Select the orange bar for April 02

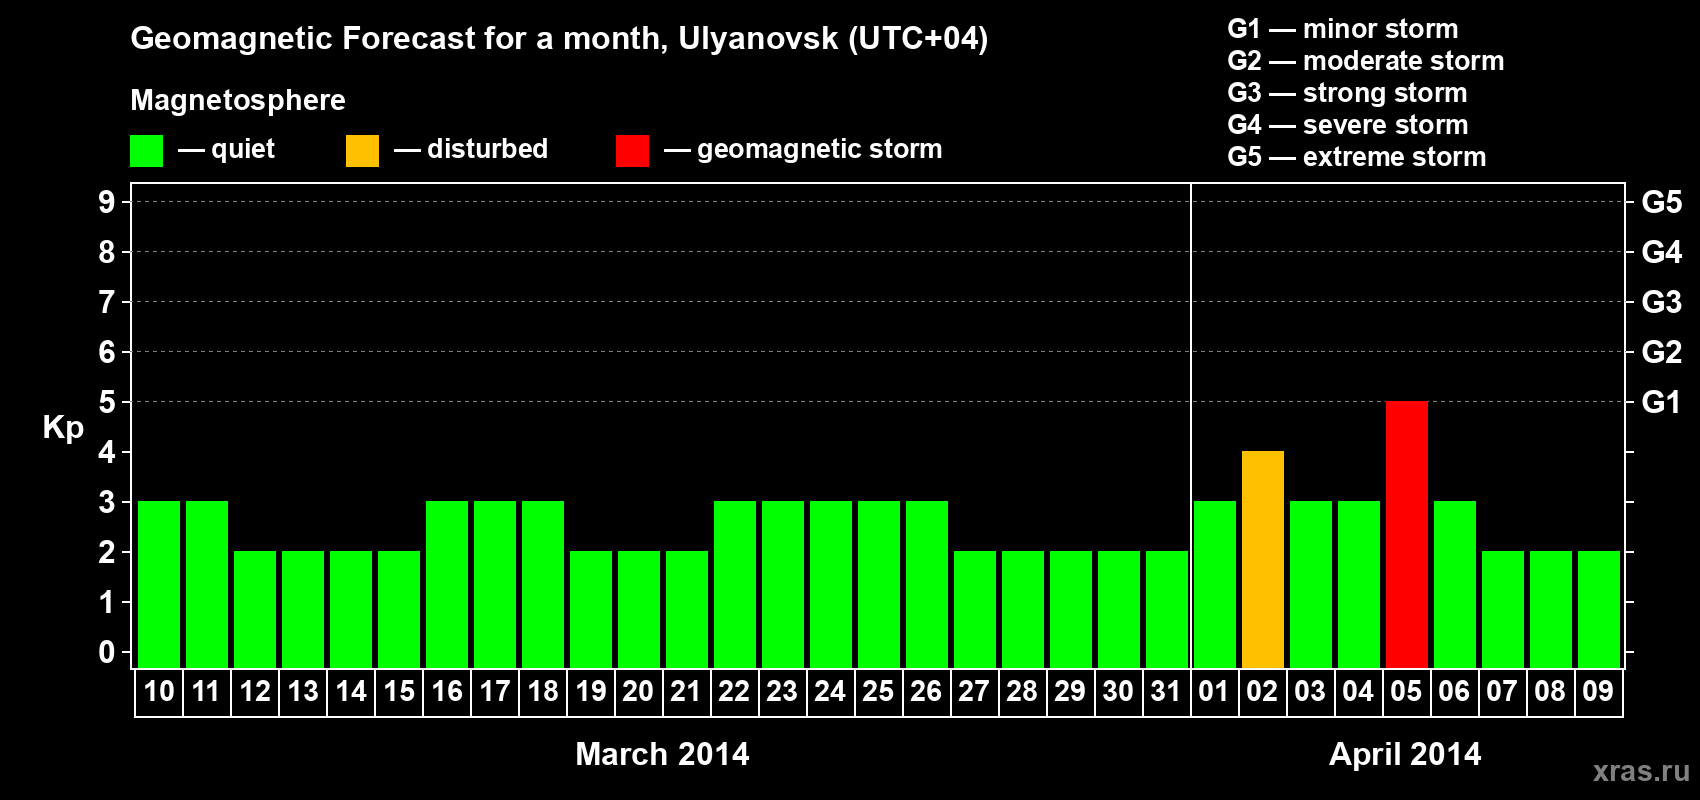point(1263,559)
